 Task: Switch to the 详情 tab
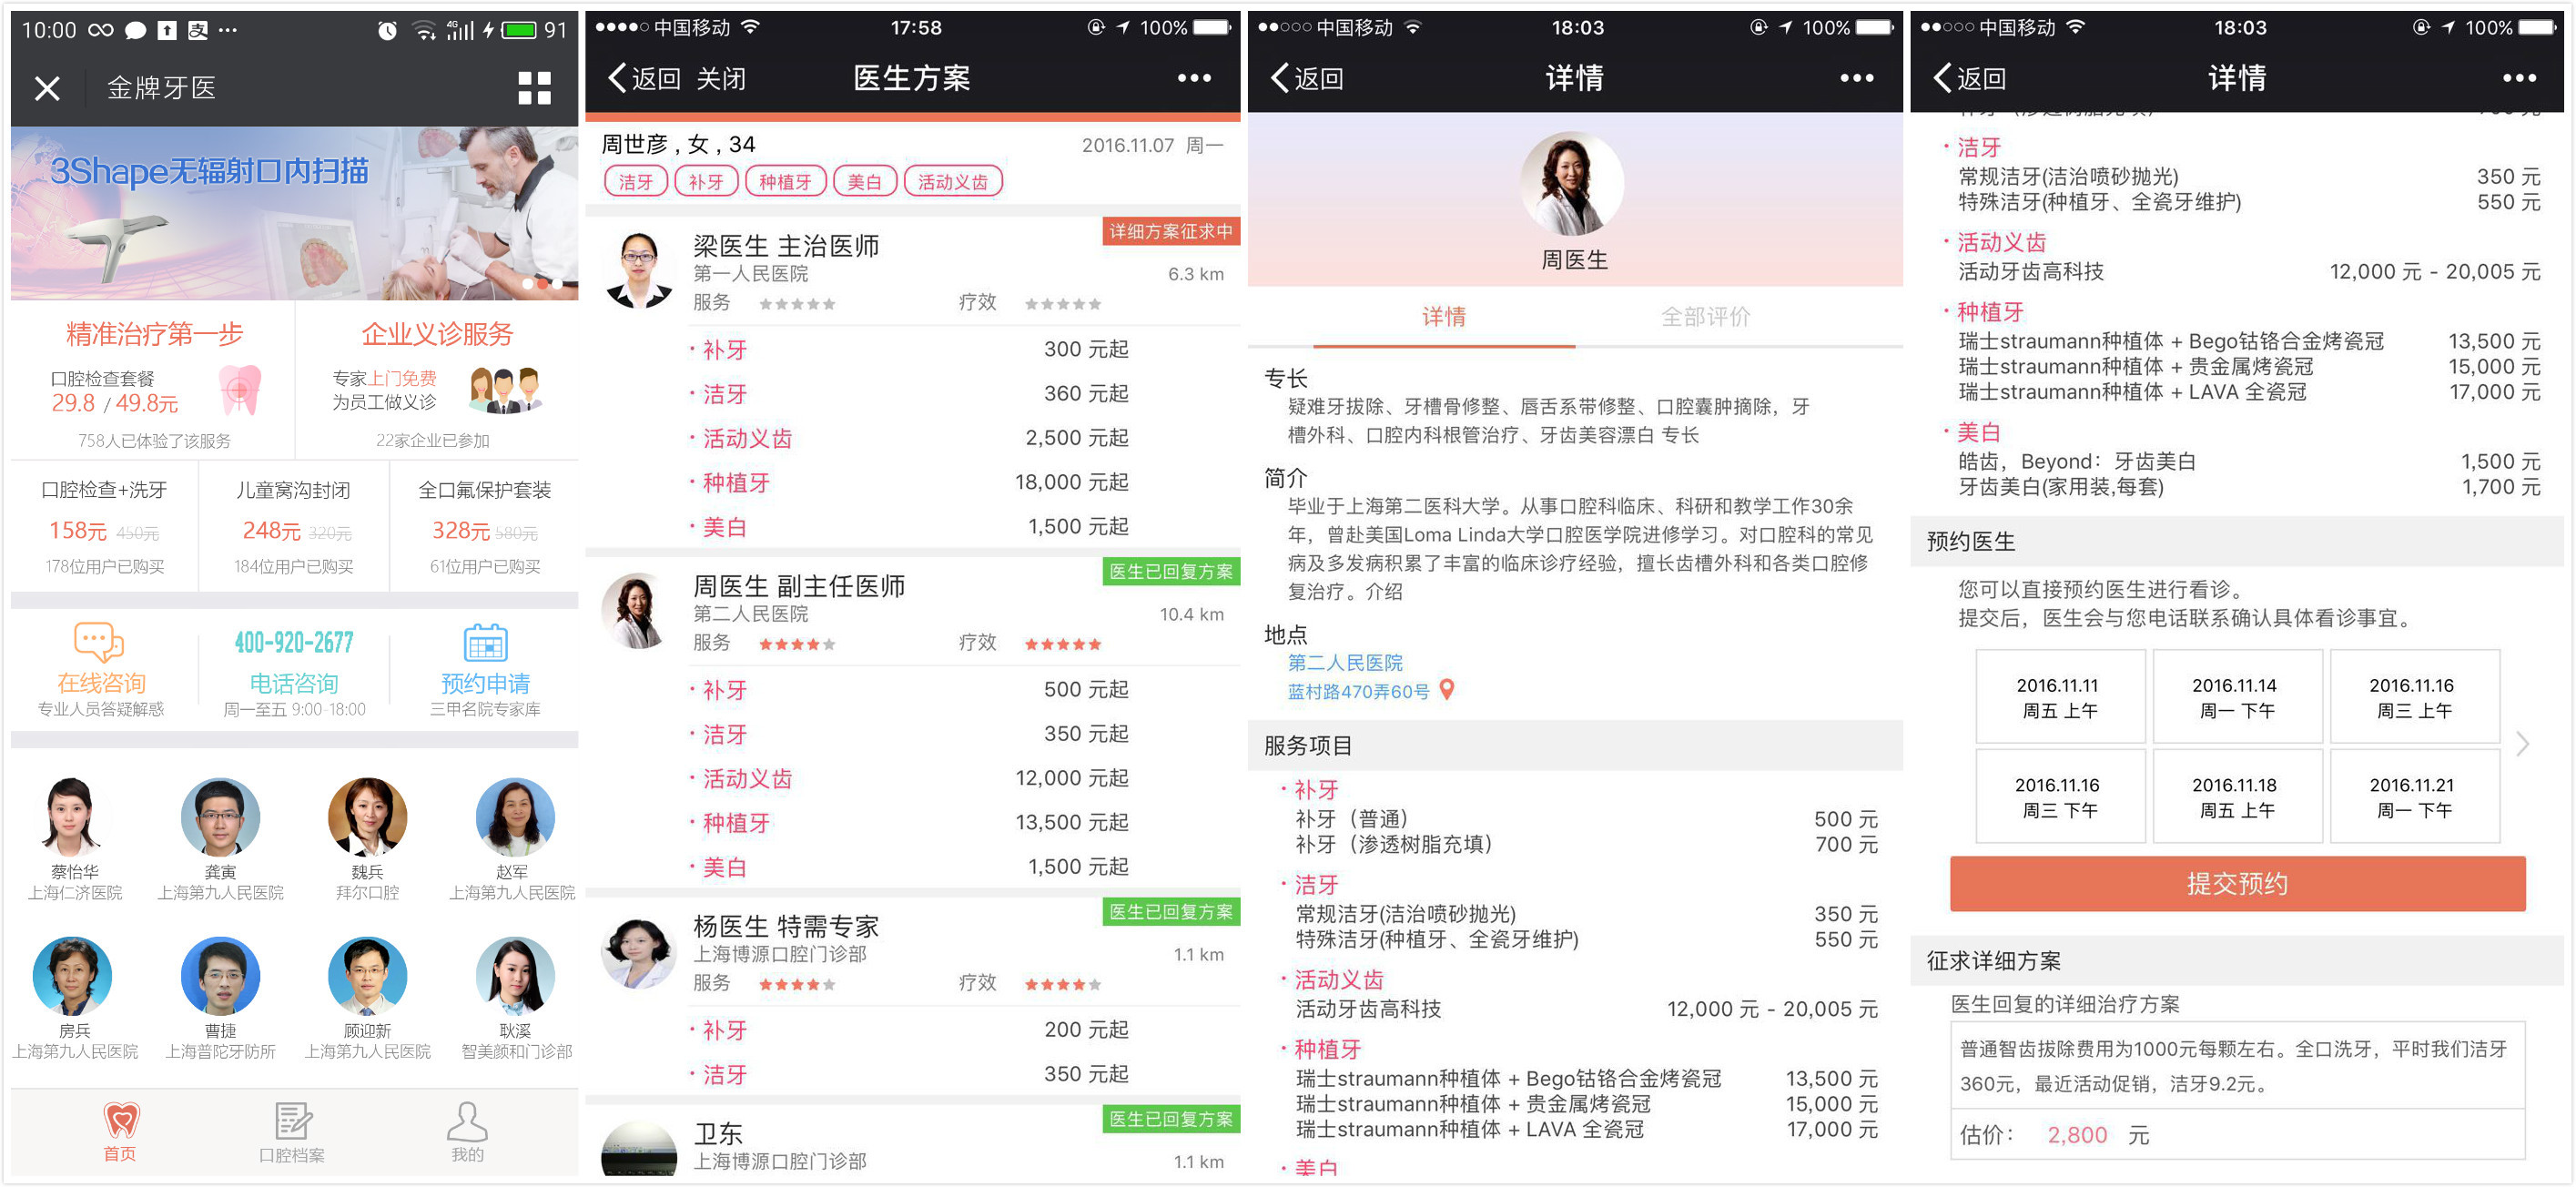point(1444,317)
